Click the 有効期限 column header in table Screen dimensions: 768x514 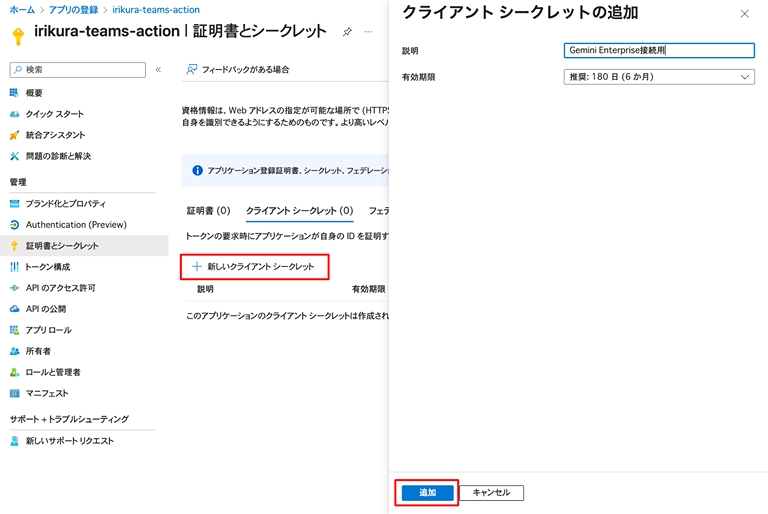point(368,289)
